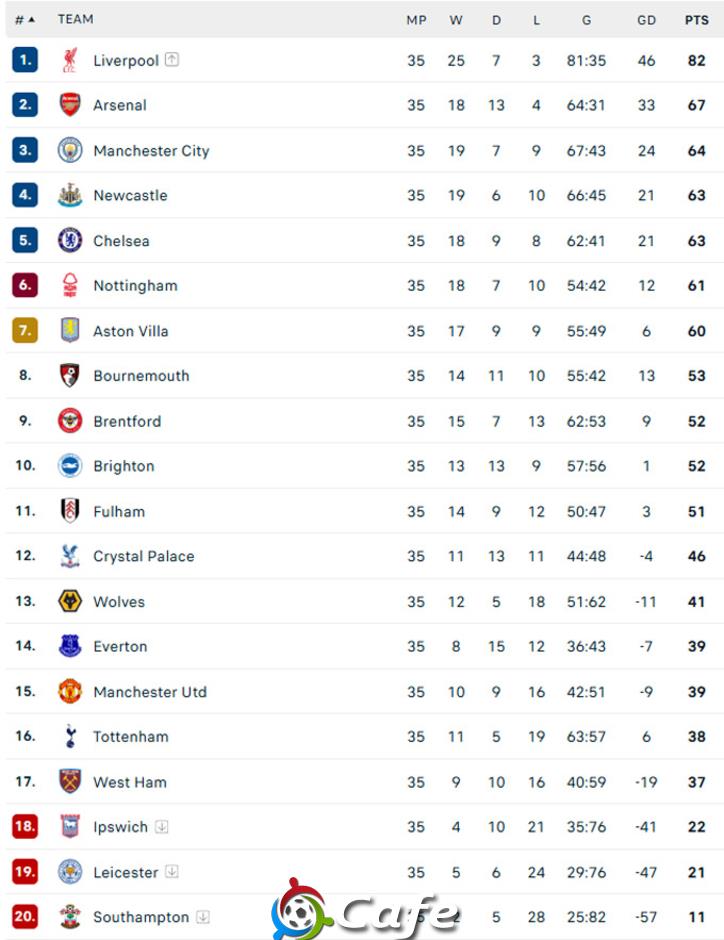Click the promotion arrow icon beside Liverpool
The width and height of the screenshot is (724, 940).
[172, 59]
